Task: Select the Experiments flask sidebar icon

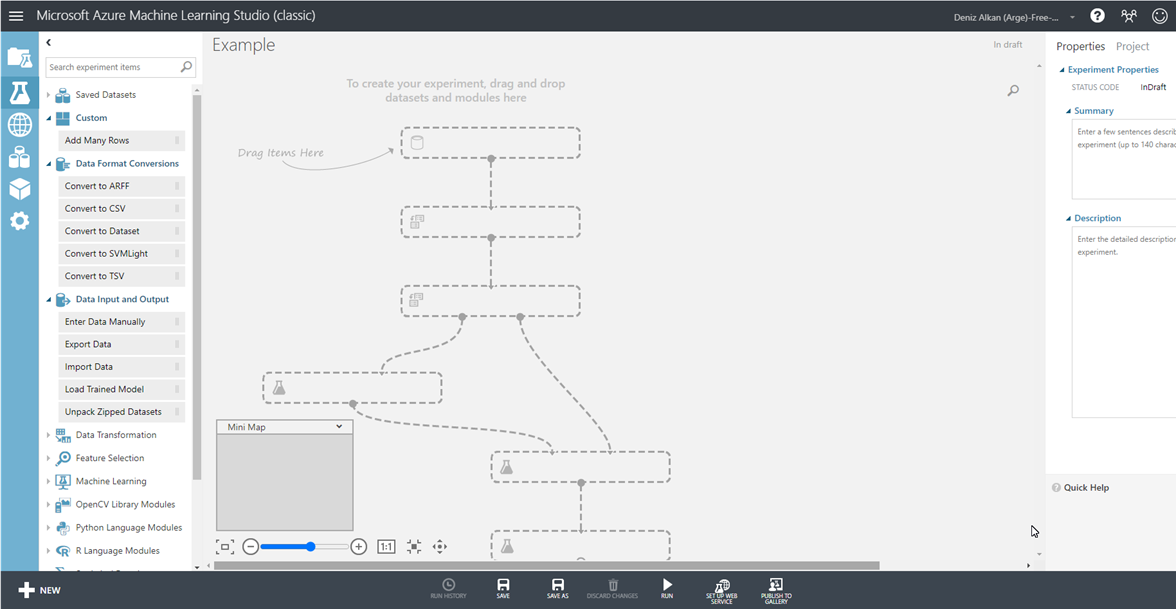Action: tap(20, 92)
